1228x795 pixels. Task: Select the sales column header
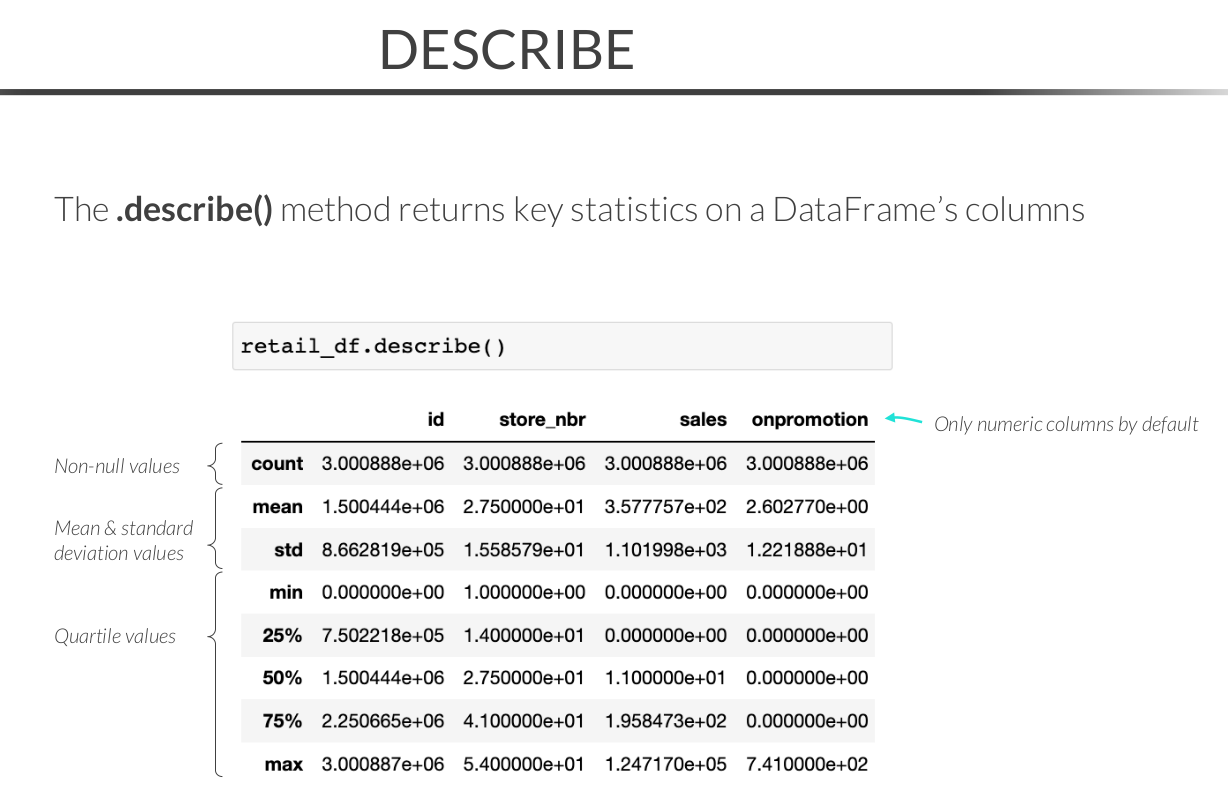click(x=703, y=420)
